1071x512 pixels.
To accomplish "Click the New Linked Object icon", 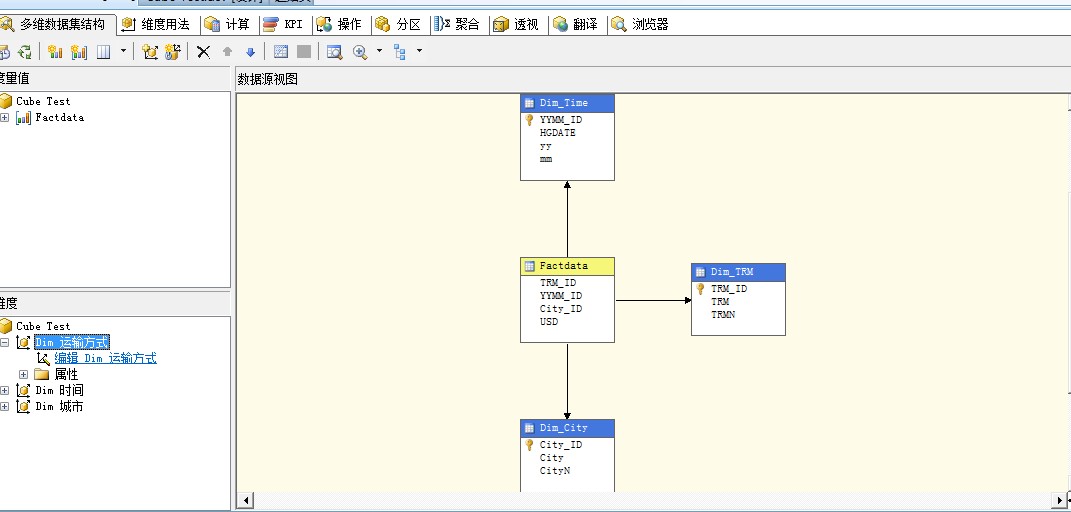I will pyautogui.click(x=173, y=52).
